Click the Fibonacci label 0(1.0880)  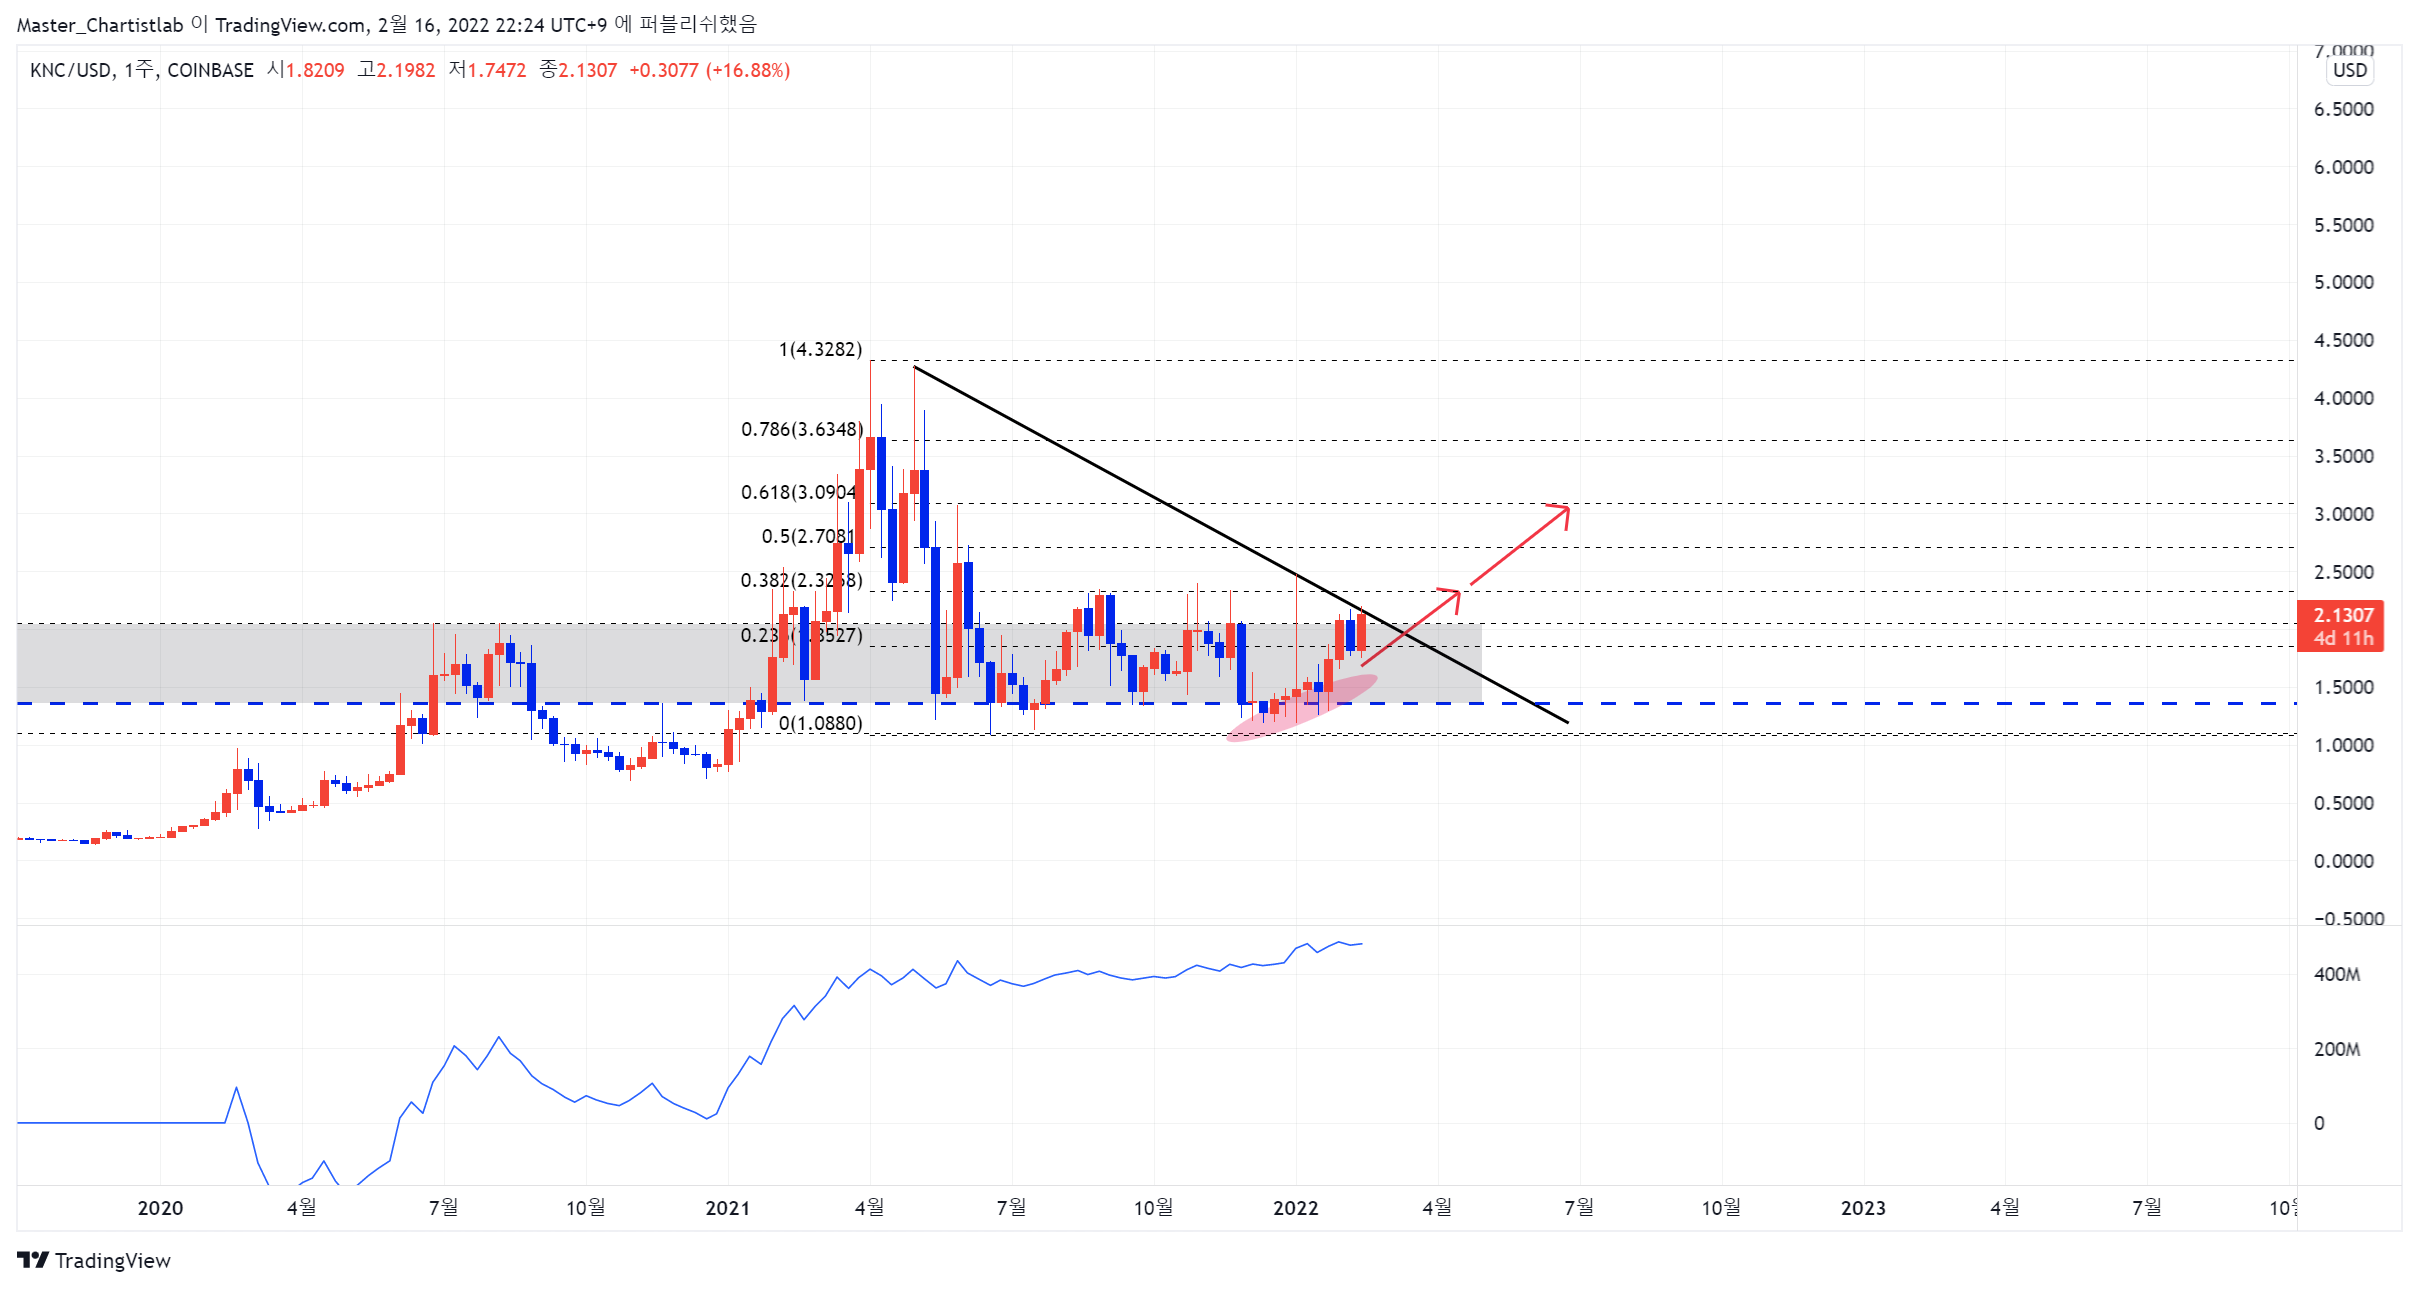pyautogui.click(x=820, y=723)
